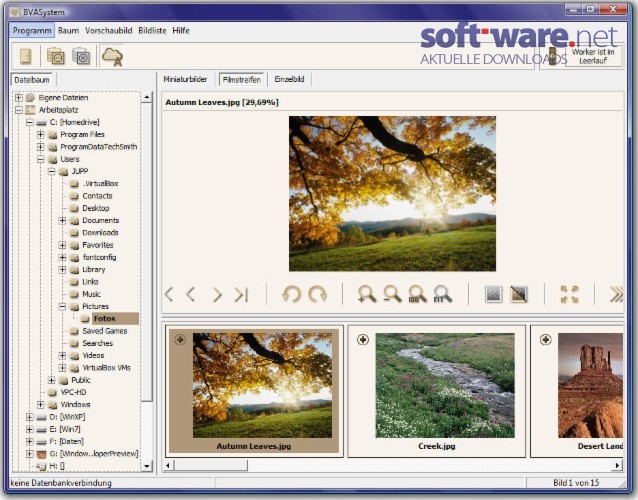Jump to the last image
The image size is (638, 500).
point(241,294)
